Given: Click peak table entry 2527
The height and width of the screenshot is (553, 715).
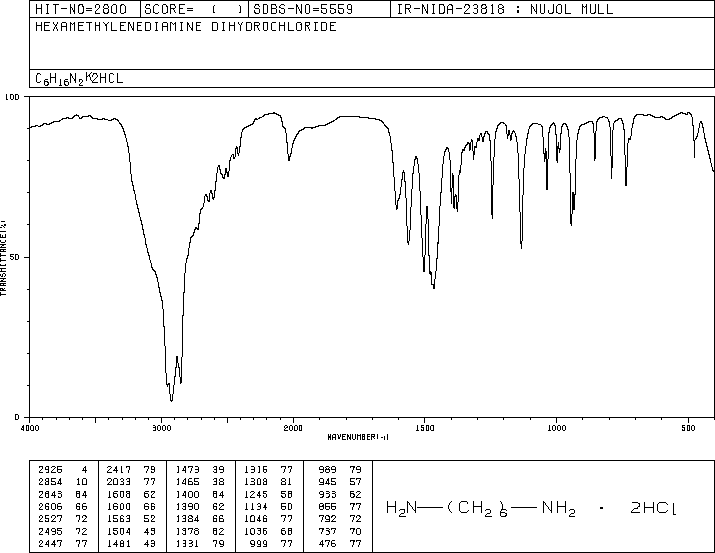Looking at the screenshot, I should (x=50, y=519).
